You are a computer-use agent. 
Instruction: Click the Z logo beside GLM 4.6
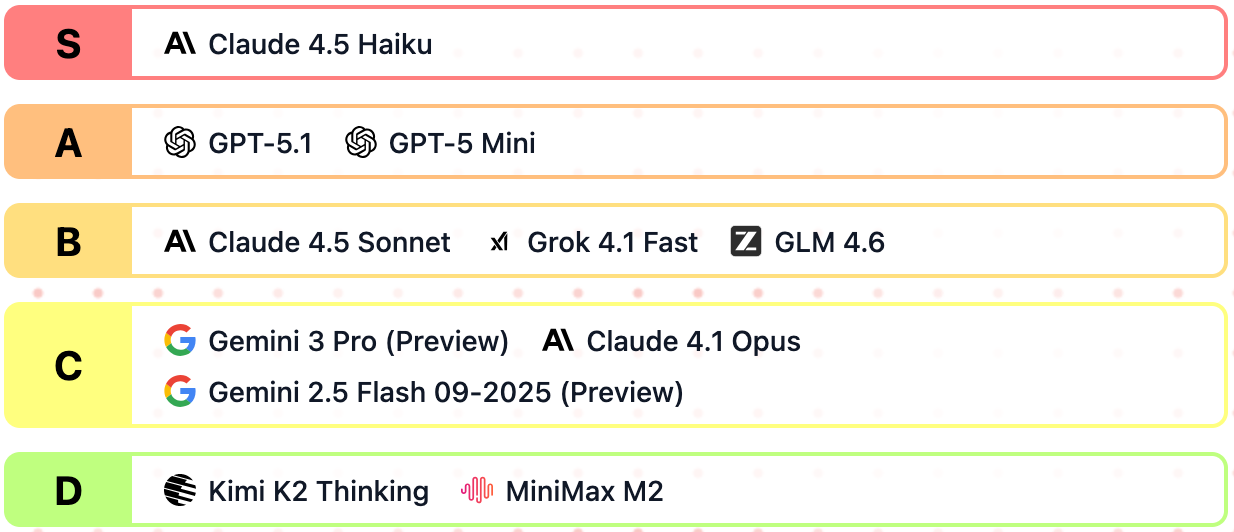746,242
